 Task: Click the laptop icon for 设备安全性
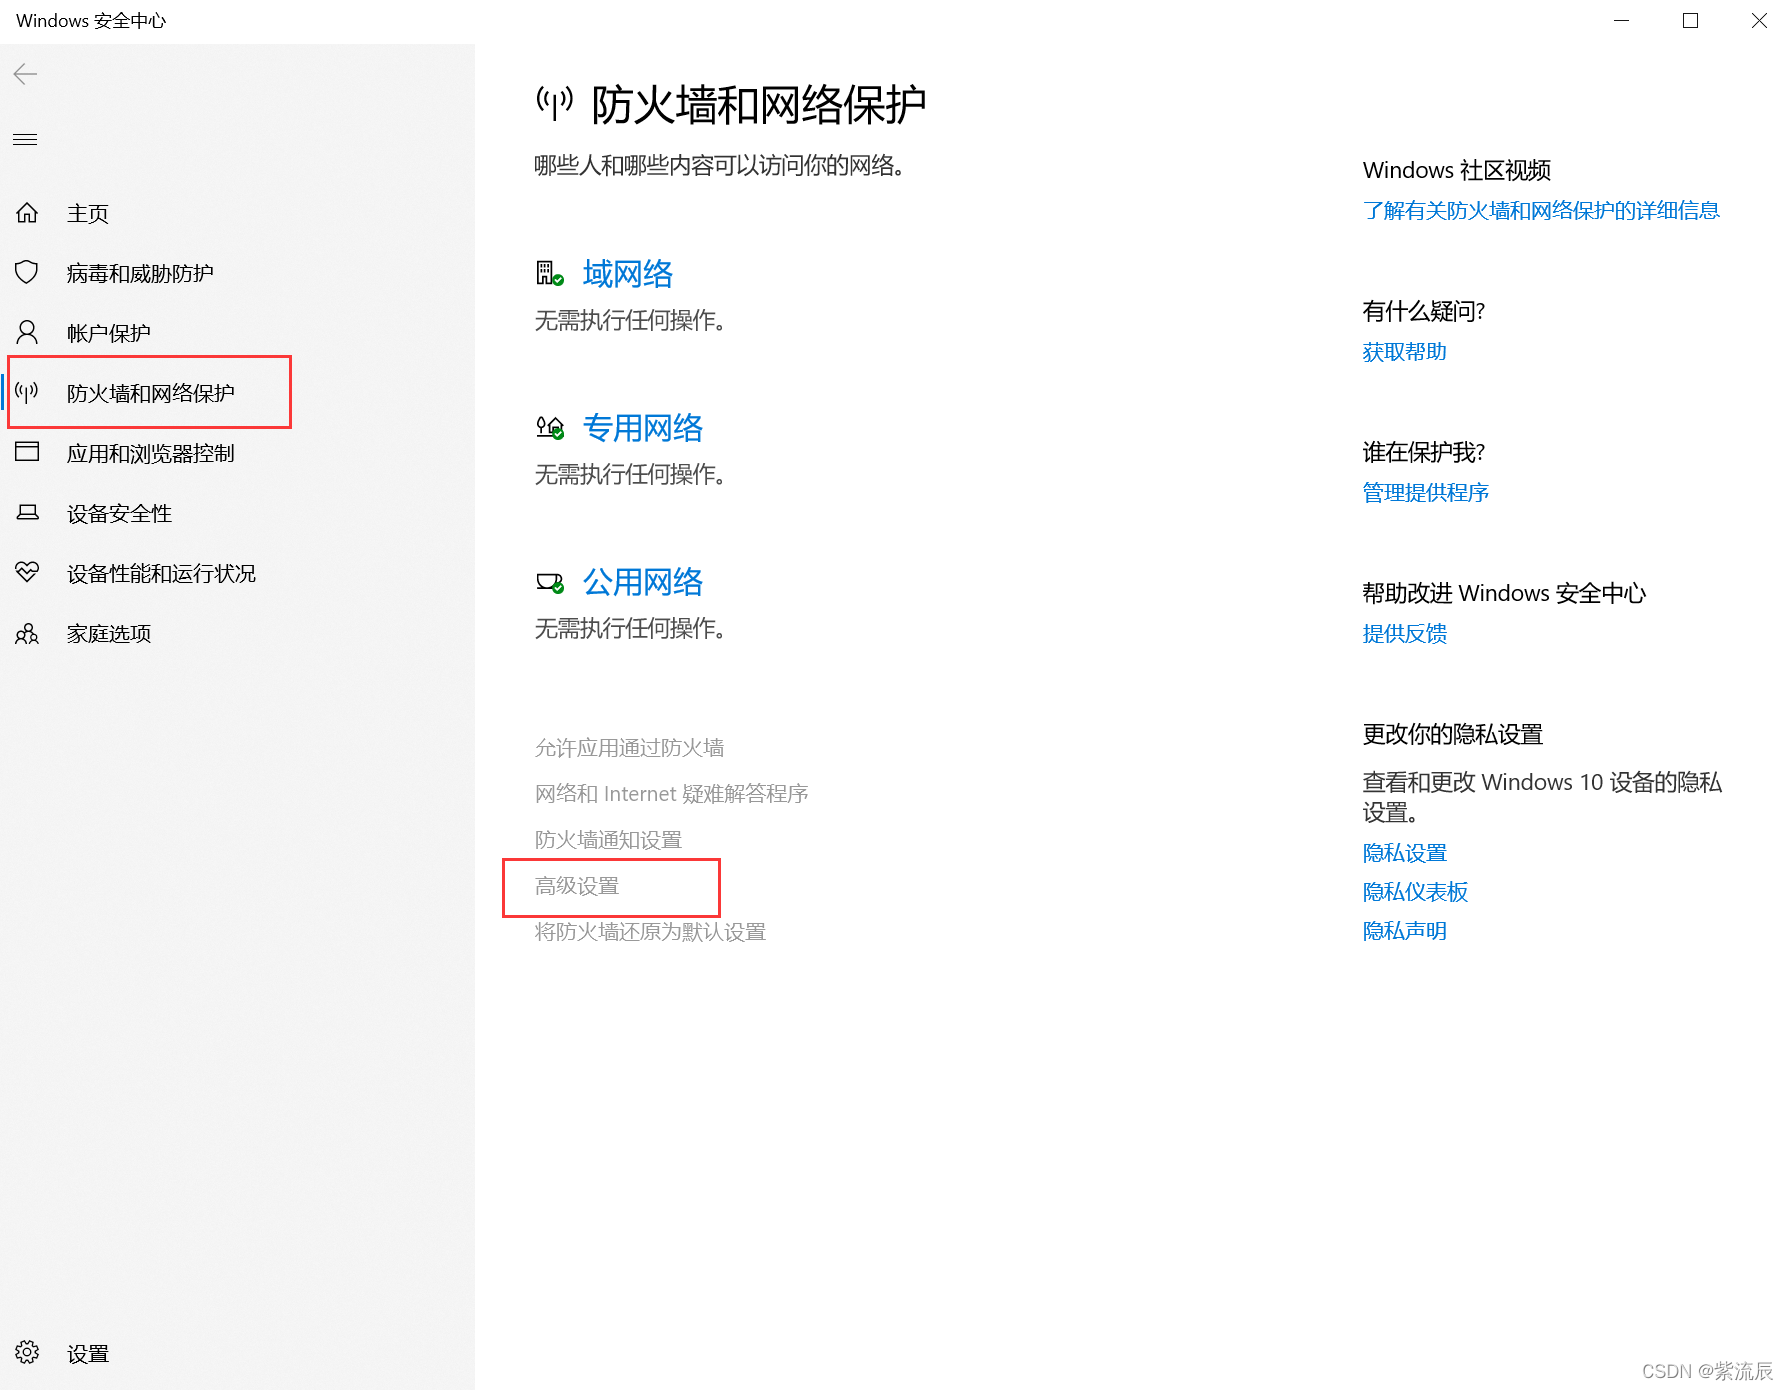(x=27, y=512)
